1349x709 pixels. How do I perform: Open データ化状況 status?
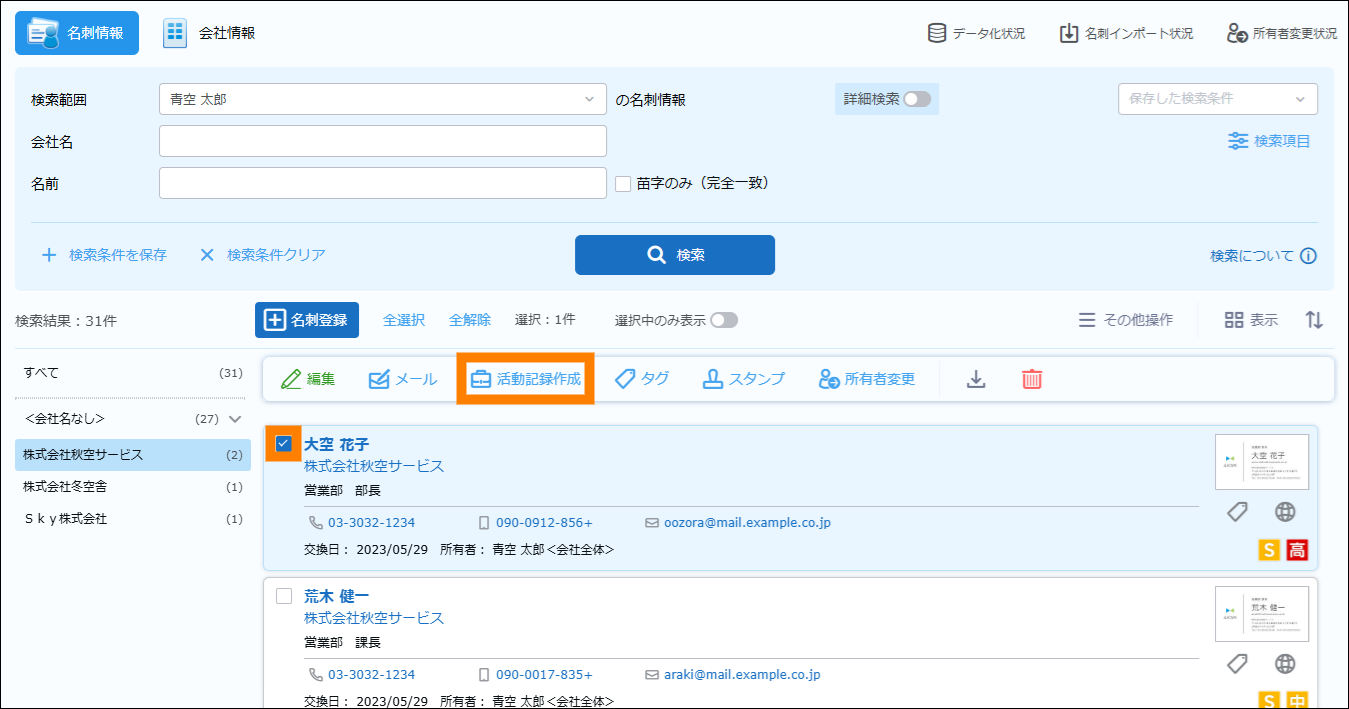click(x=976, y=33)
